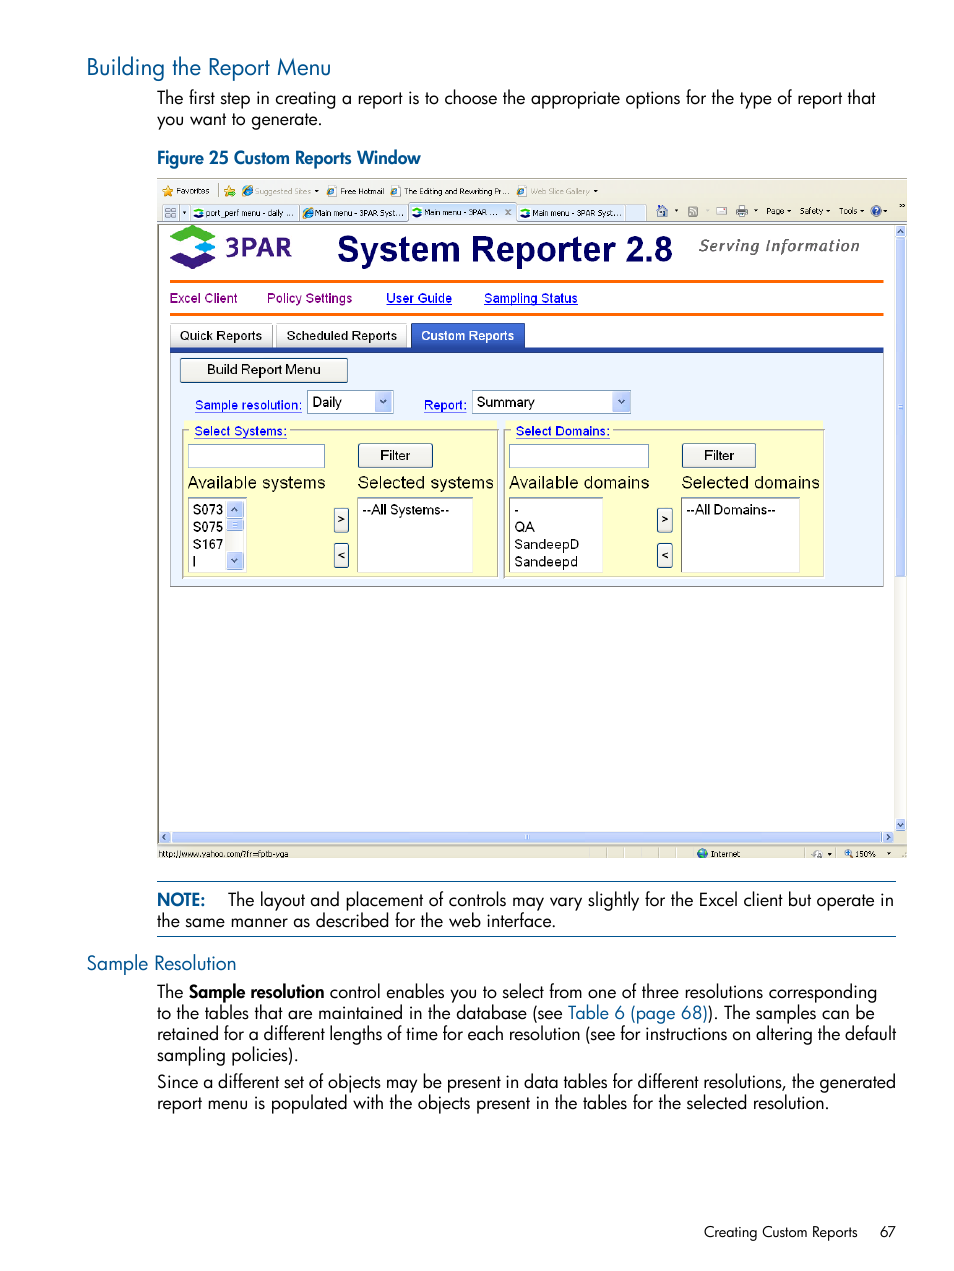Click the browser Help question mark icon
The height and width of the screenshot is (1271, 954).
click(876, 211)
